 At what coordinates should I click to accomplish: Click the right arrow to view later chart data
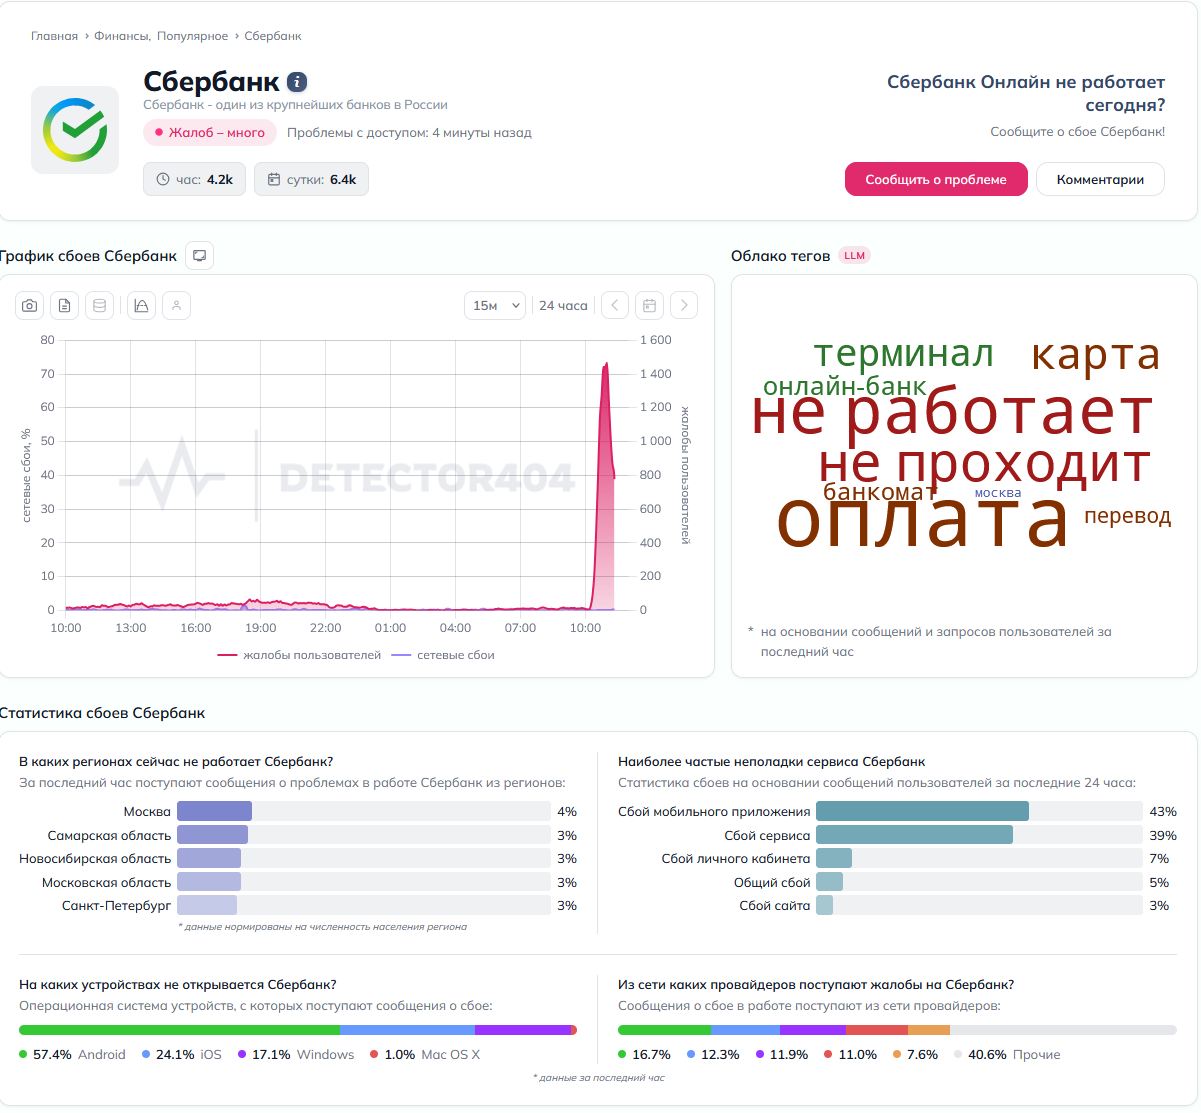pyautogui.click(x=684, y=305)
